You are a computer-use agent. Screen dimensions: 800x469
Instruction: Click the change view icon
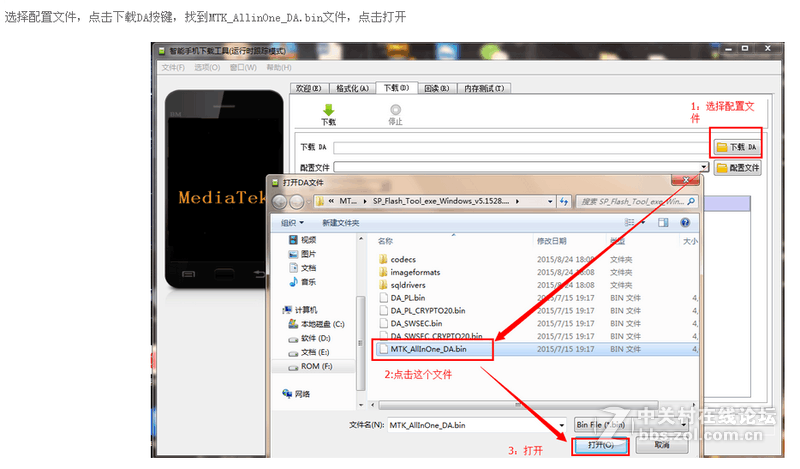(630, 223)
